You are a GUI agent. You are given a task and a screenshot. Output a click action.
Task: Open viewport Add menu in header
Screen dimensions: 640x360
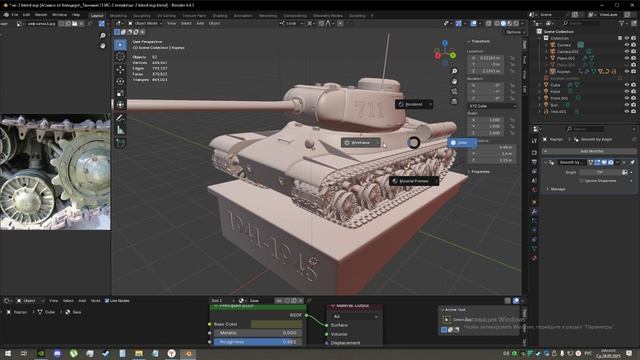coord(200,23)
